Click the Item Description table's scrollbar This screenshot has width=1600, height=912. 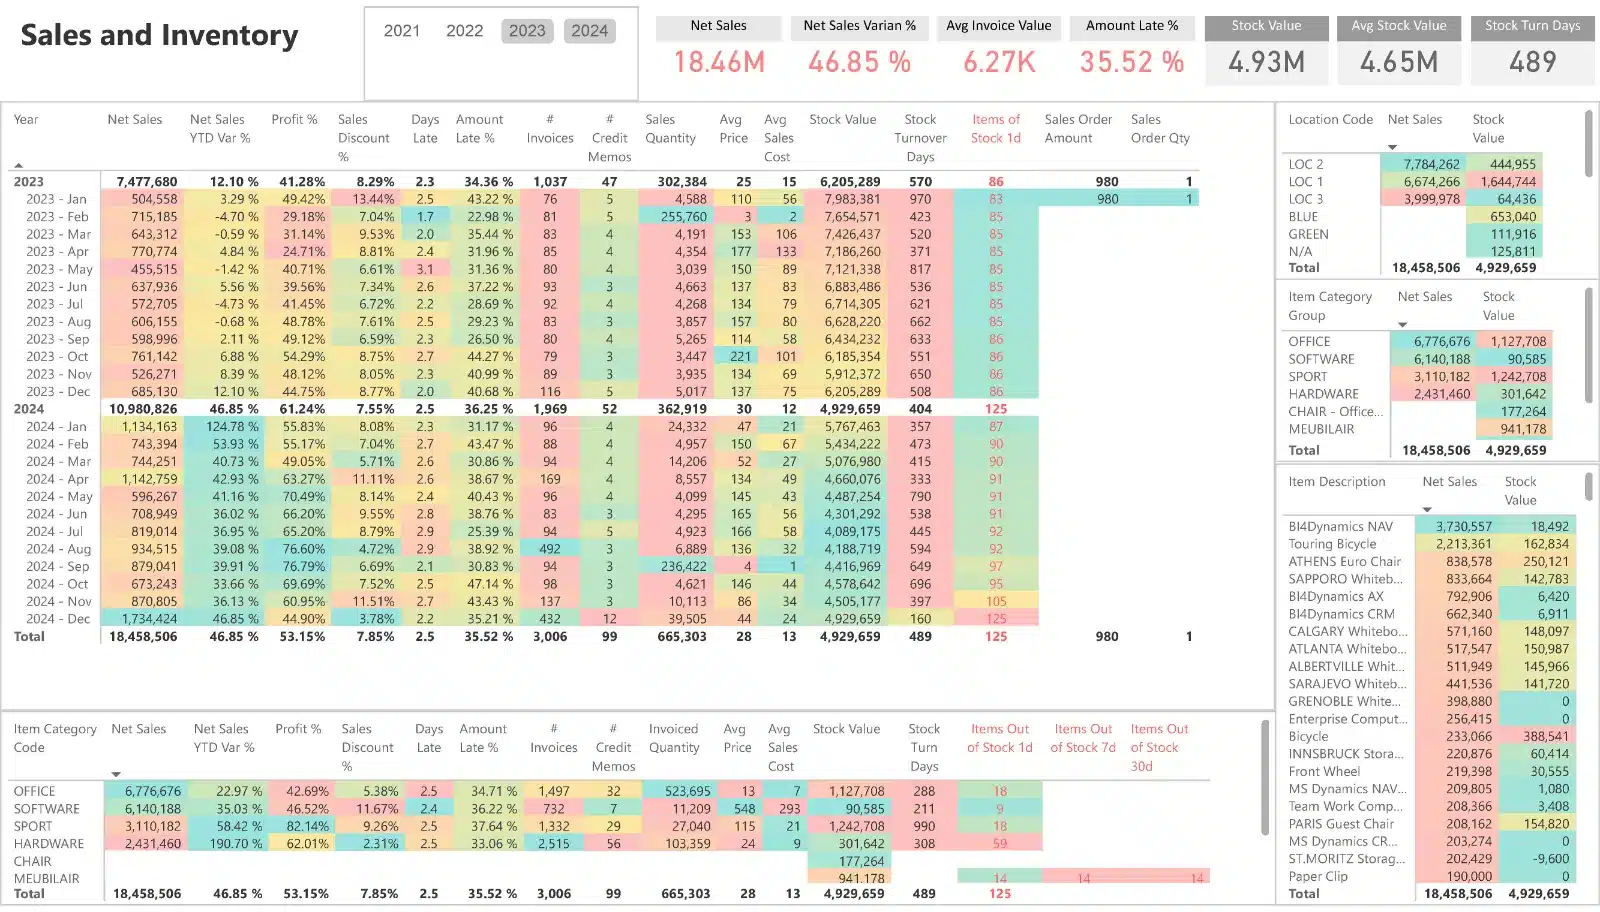coord(1588,487)
